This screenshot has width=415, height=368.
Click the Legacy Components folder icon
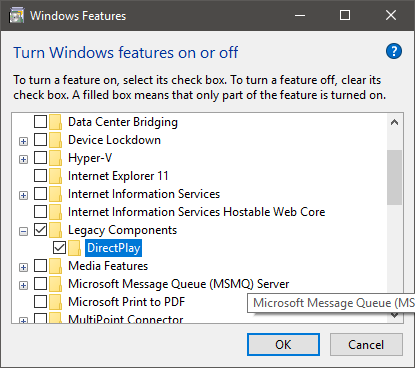[55, 230]
